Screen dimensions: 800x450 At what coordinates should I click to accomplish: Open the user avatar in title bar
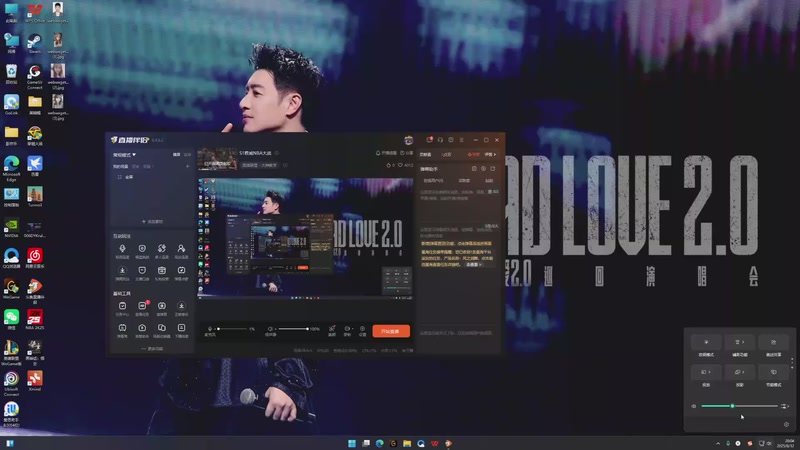409,140
